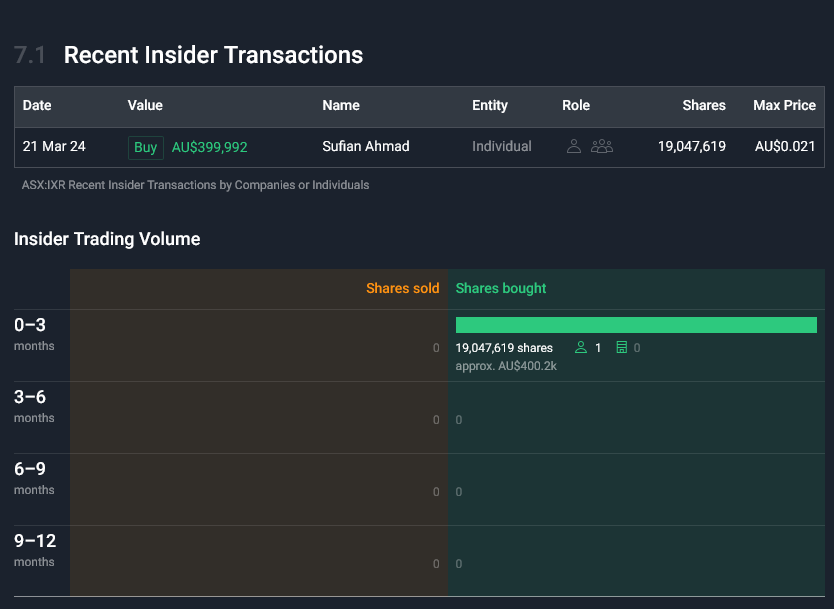Select the AU$399,992 transaction value
This screenshot has height=609, width=834.
pos(210,147)
